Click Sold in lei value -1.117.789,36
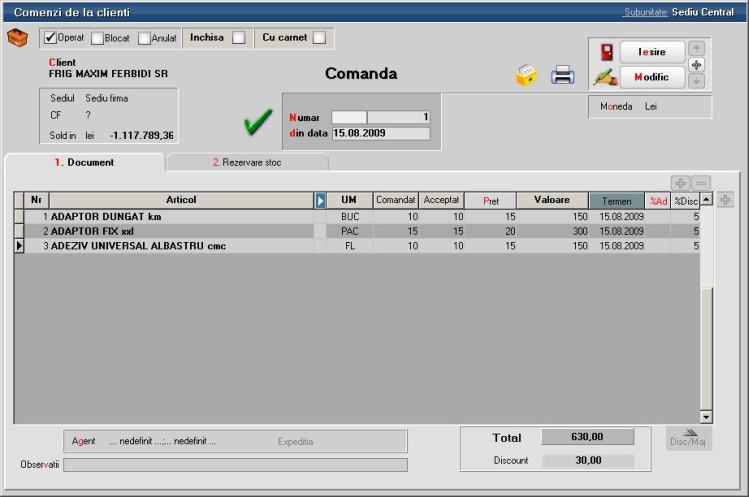Screen dimensions: 749x497 coord(142,136)
